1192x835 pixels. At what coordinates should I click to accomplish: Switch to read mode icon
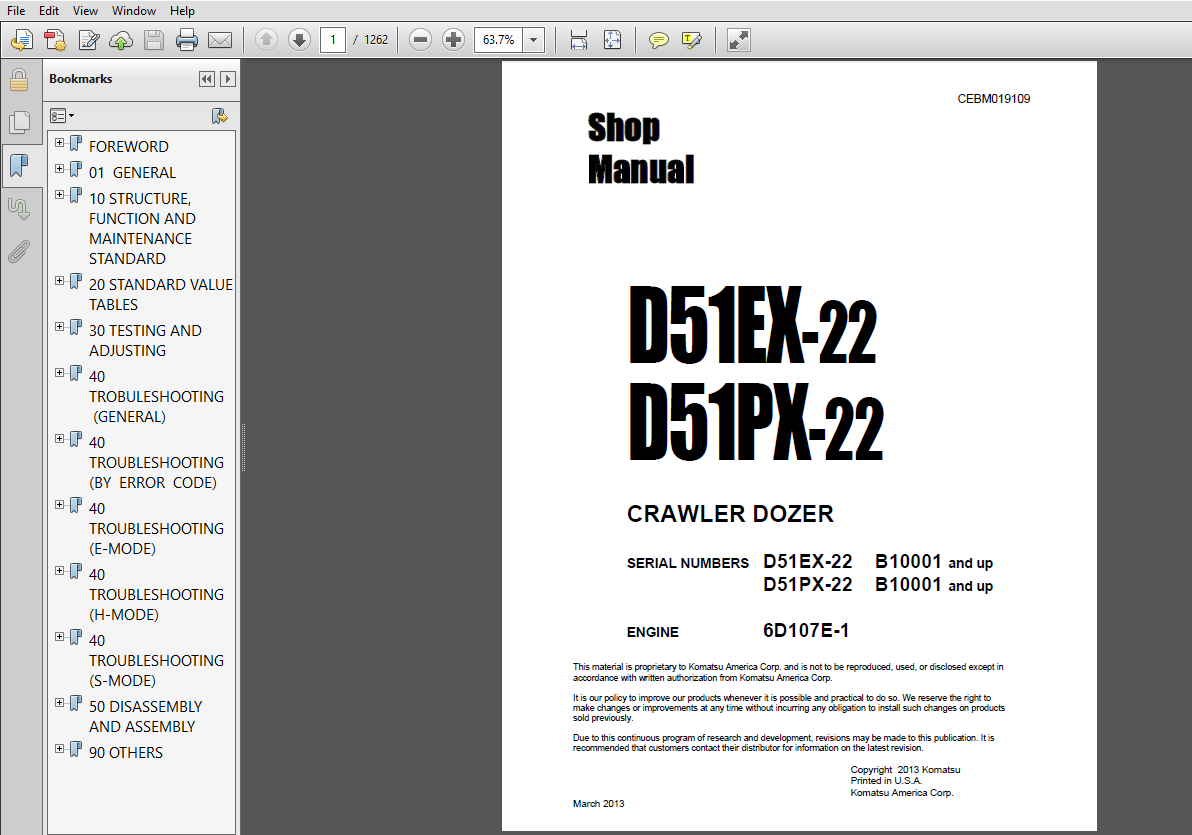point(738,40)
